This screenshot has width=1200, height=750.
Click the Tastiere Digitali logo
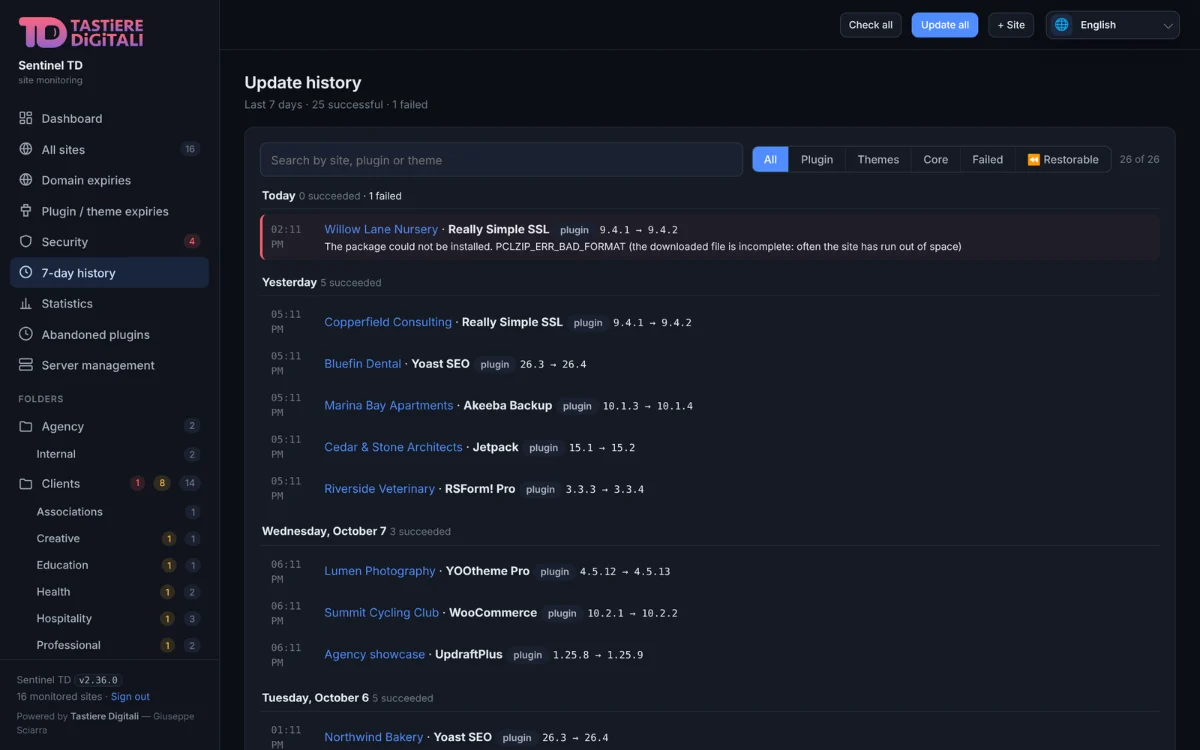81,32
